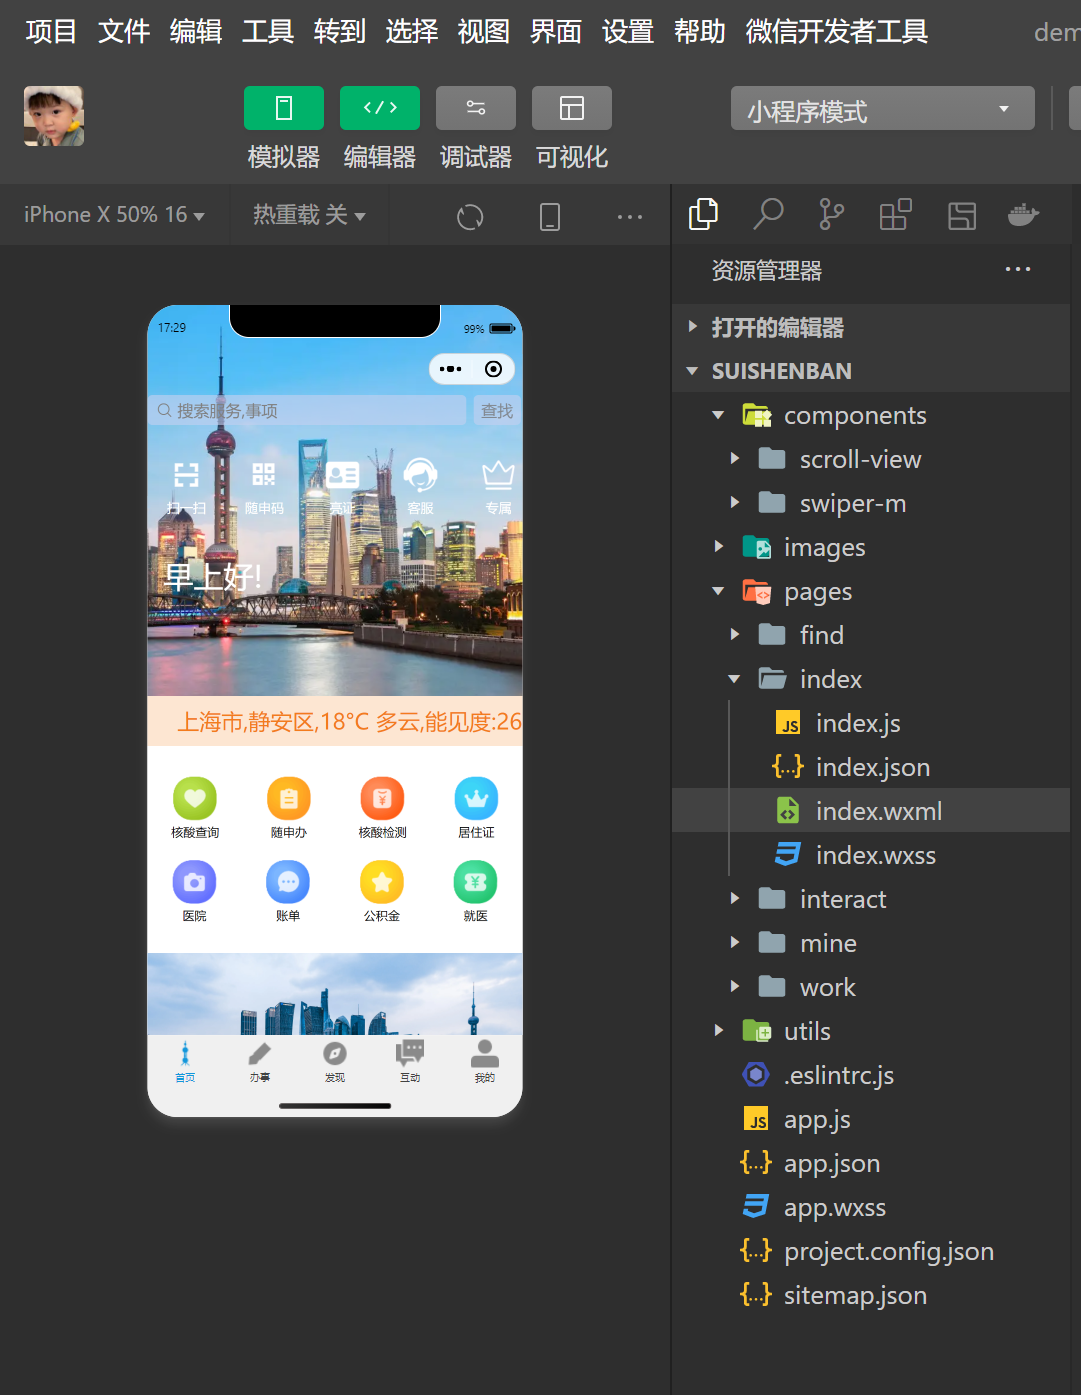Open the 文件 menu
This screenshot has height=1395, width=1081.
coord(124,31)
